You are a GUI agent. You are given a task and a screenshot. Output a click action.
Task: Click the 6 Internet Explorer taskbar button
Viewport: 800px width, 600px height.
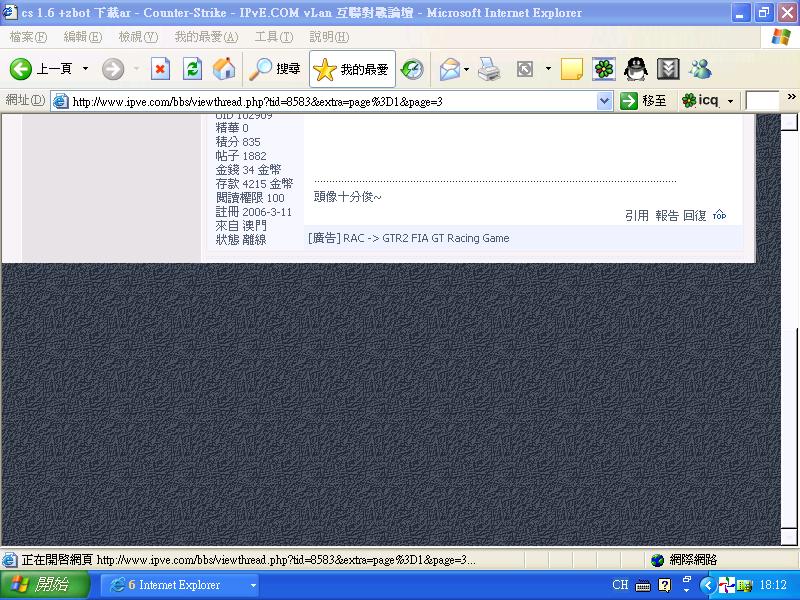(x=180, y=585)
